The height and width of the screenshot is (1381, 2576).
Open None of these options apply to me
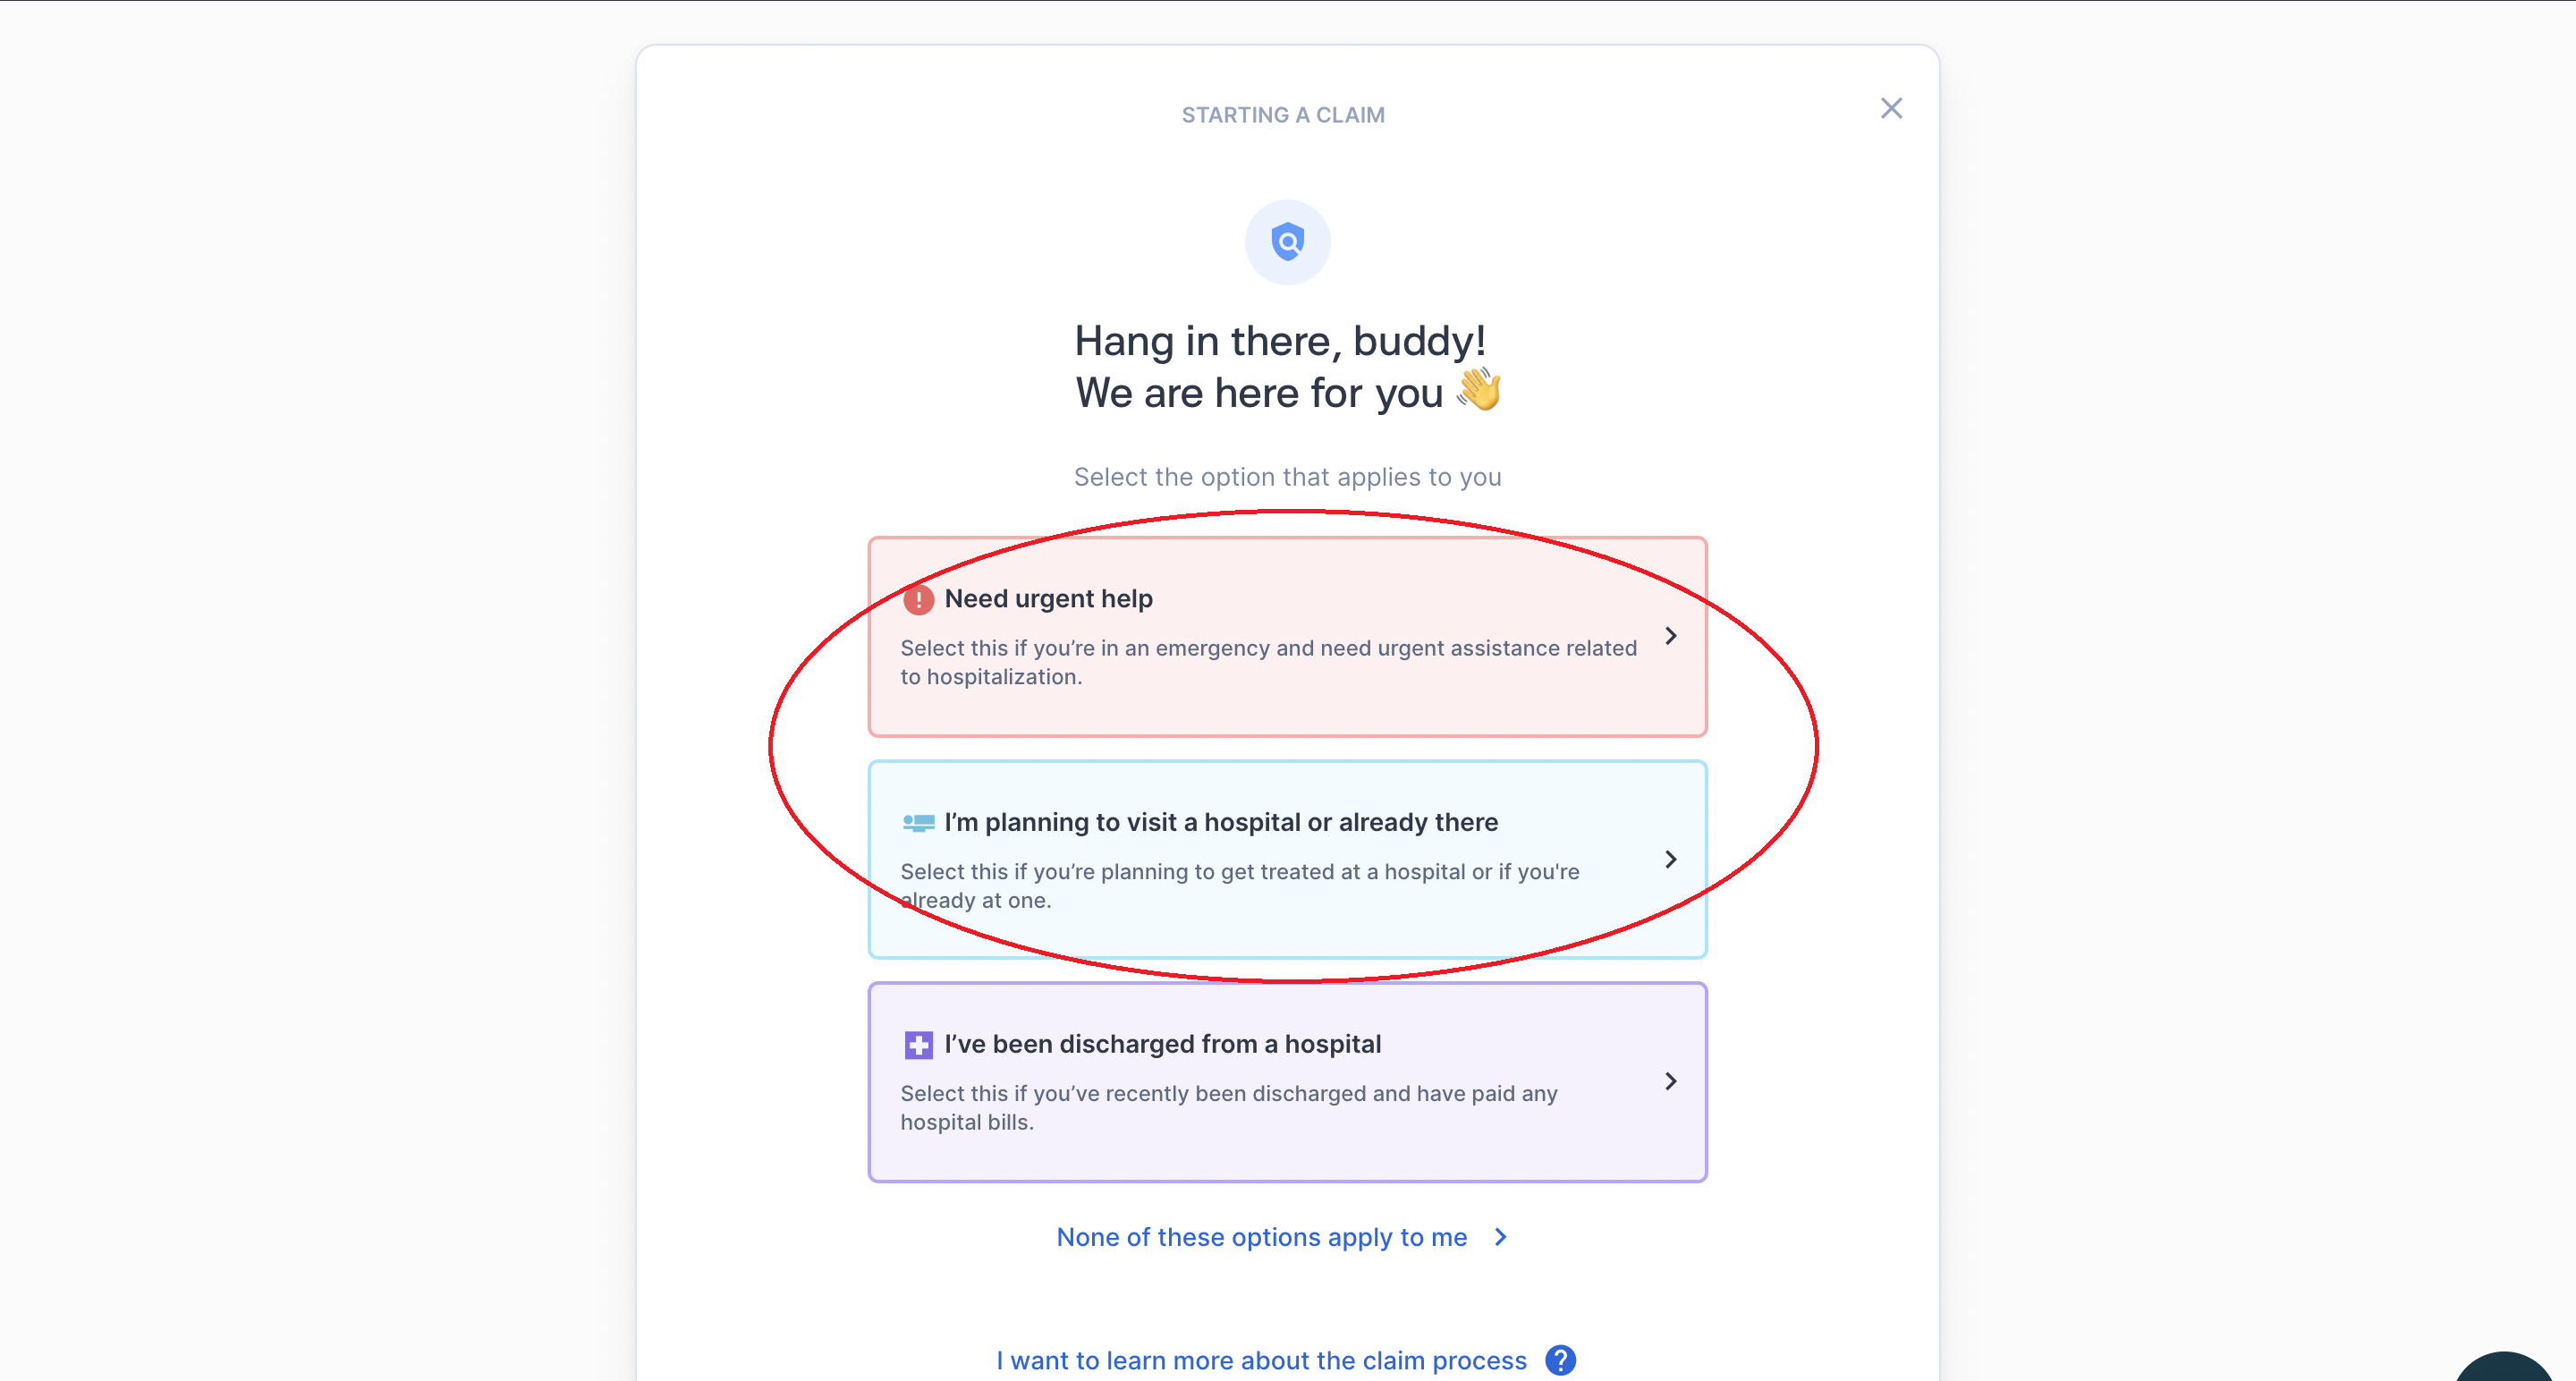[x=1262, y=1237]
